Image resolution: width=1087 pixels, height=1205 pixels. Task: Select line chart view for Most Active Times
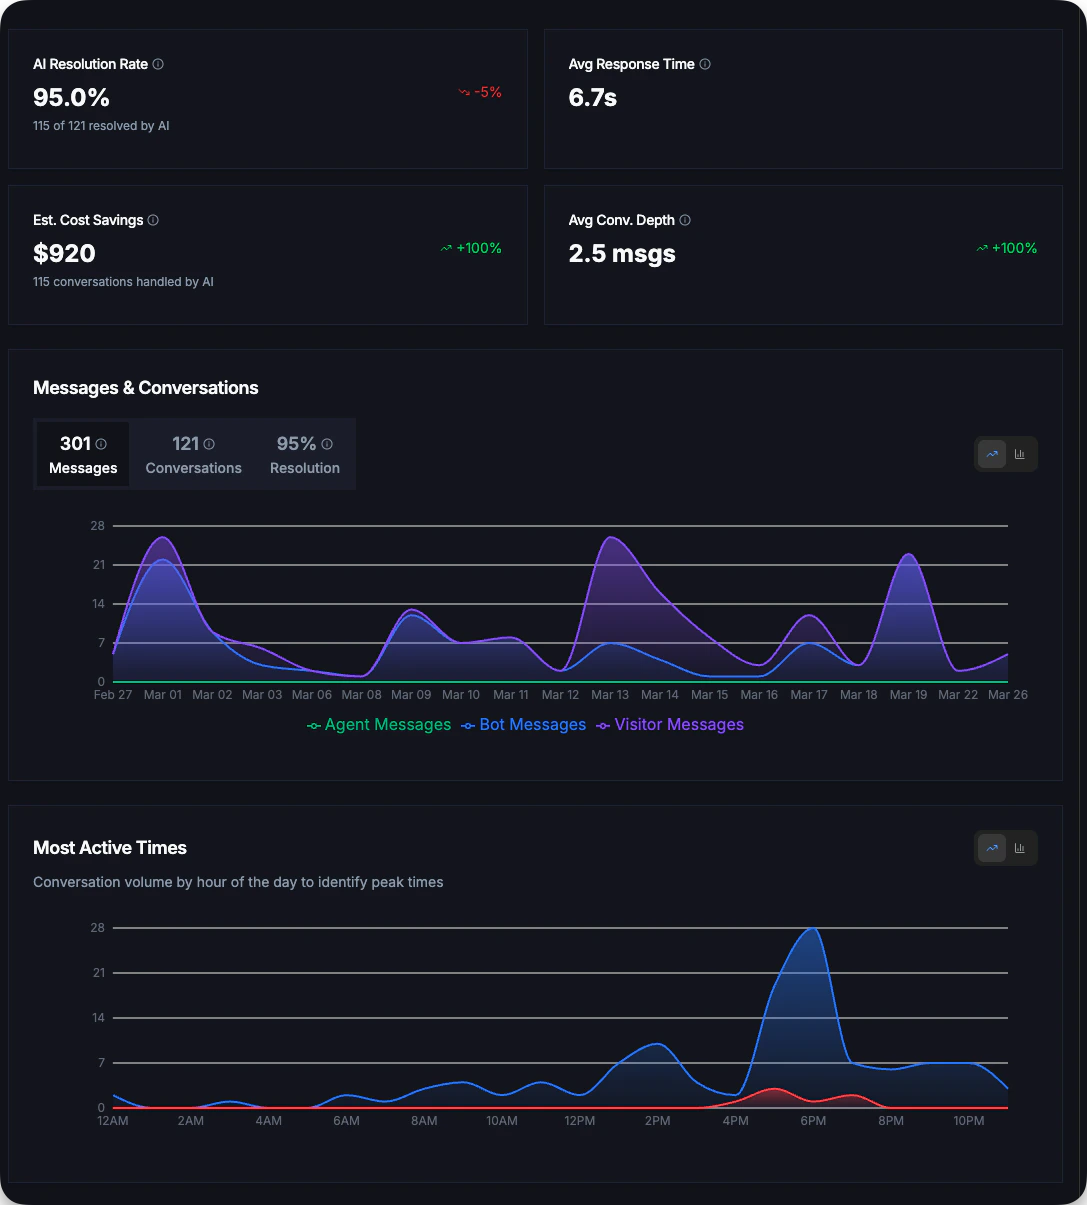click(x=991, y=847)
